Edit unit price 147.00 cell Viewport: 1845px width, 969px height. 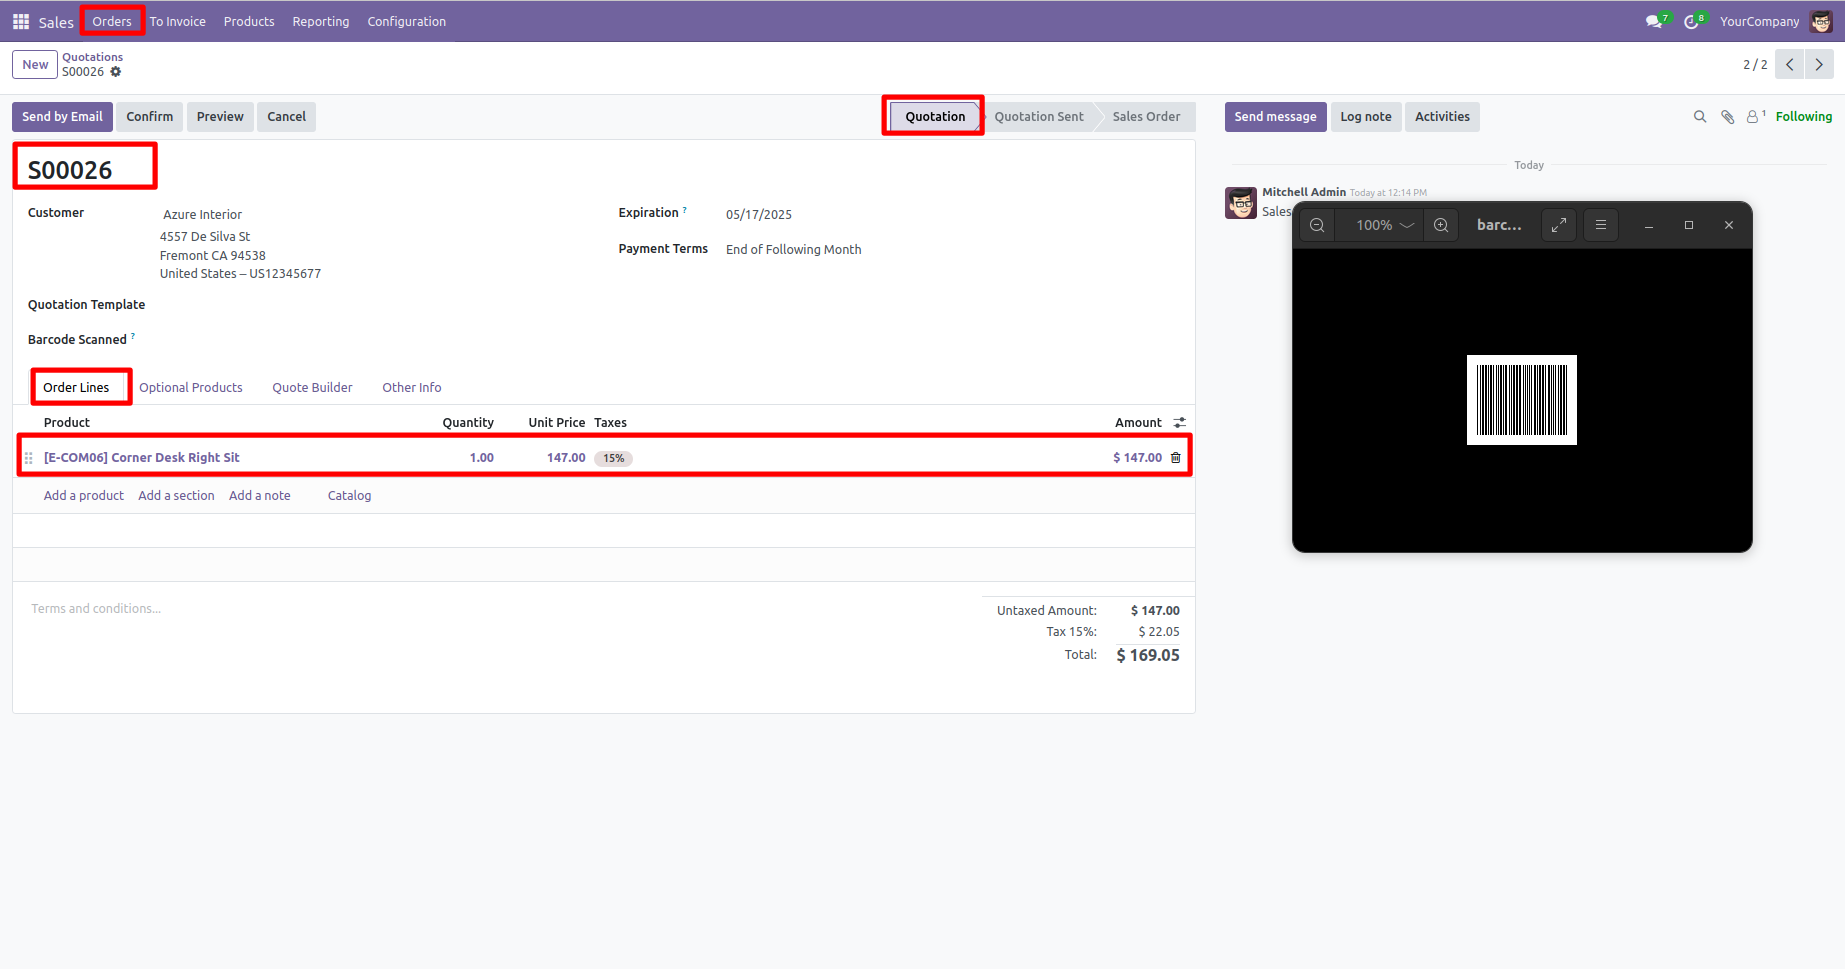pyautogui.click(x=566, y=458)
